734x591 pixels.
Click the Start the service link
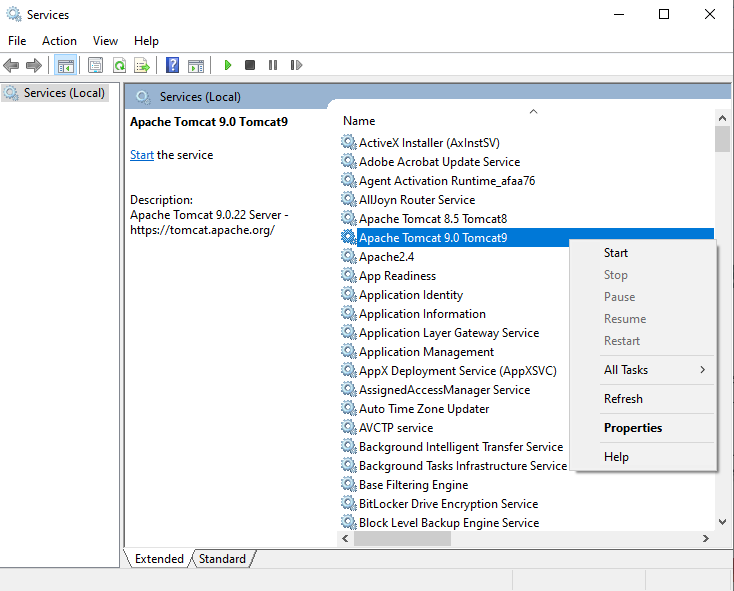(142, 155)
